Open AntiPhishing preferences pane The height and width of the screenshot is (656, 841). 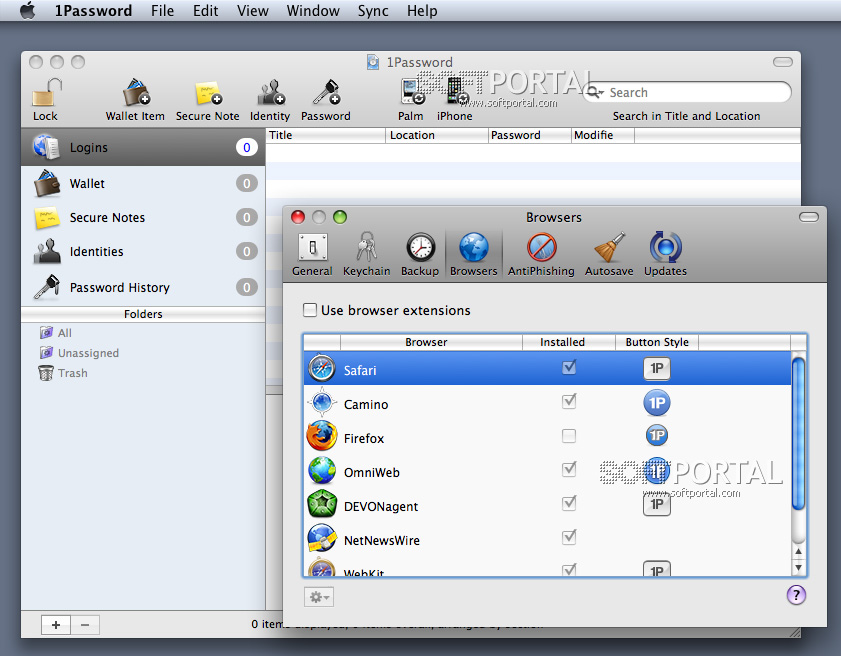point(541,254)
